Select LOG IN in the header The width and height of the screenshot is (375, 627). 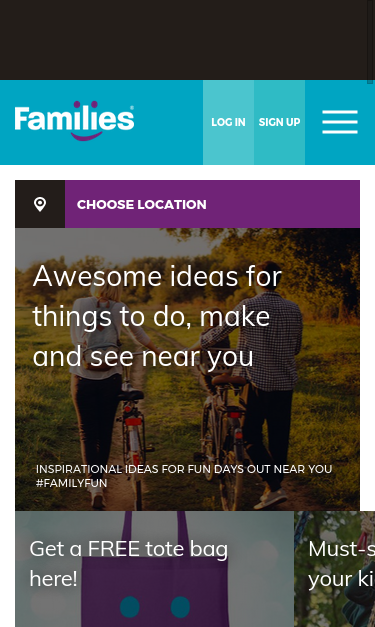point(228,122)
